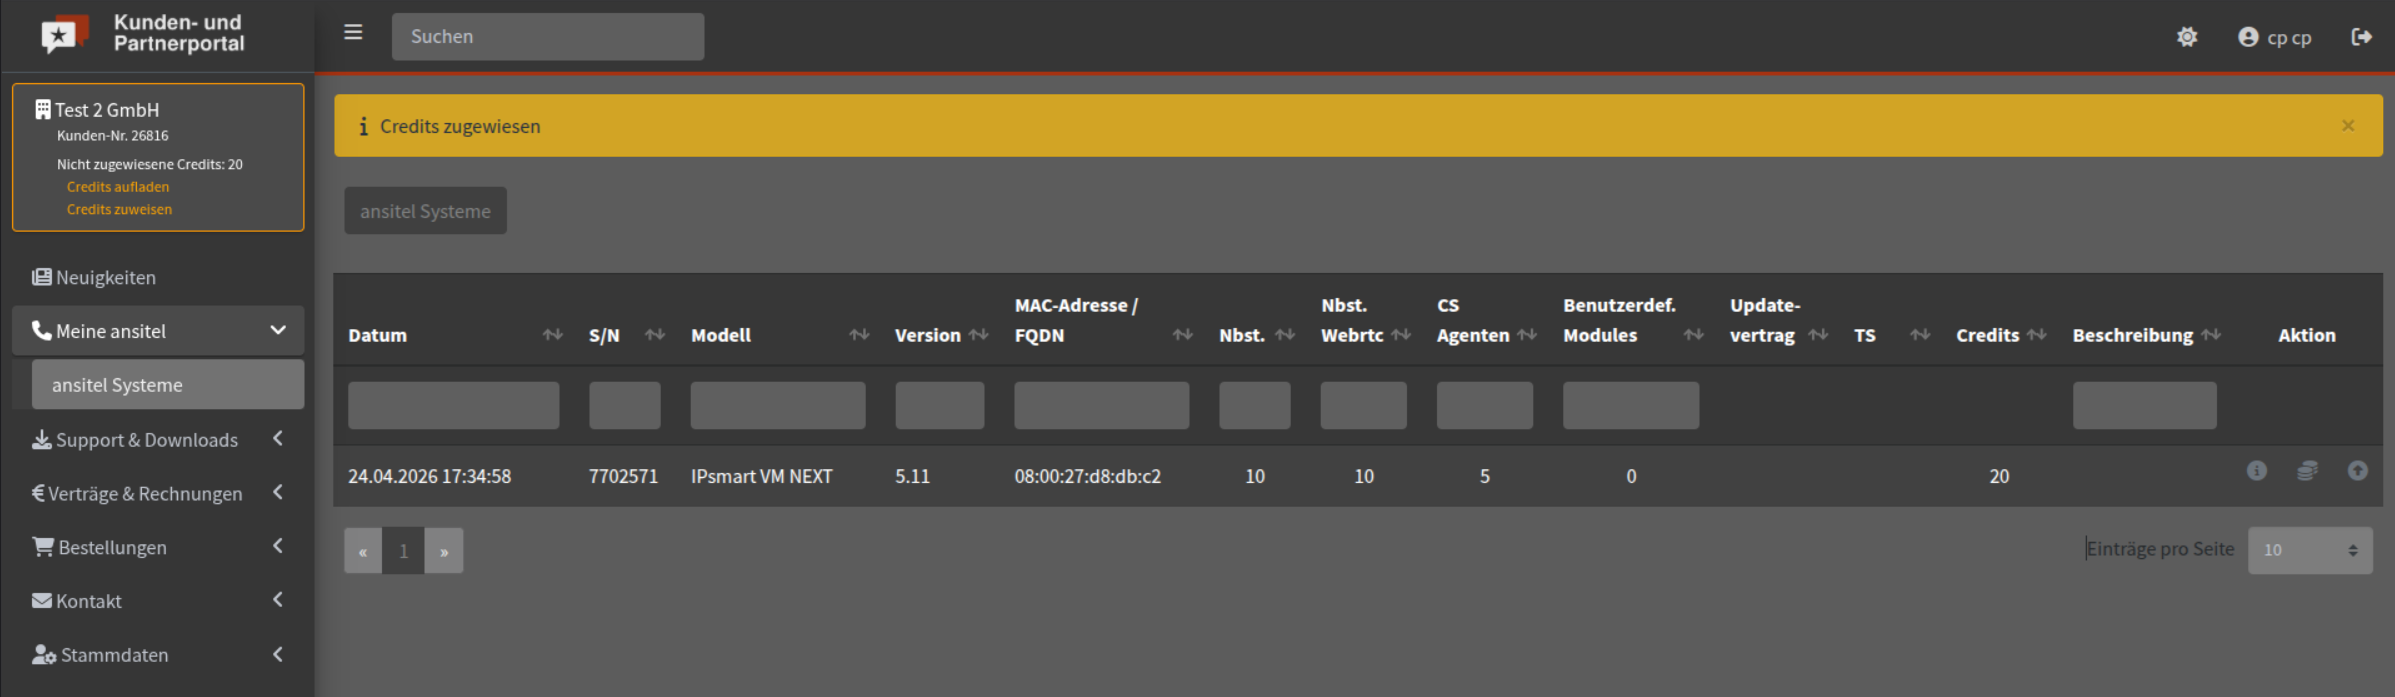Image resolution: width=2395 pixels, height=697 pixels.
Task: Sort the table by S/N
Action: 655,335
